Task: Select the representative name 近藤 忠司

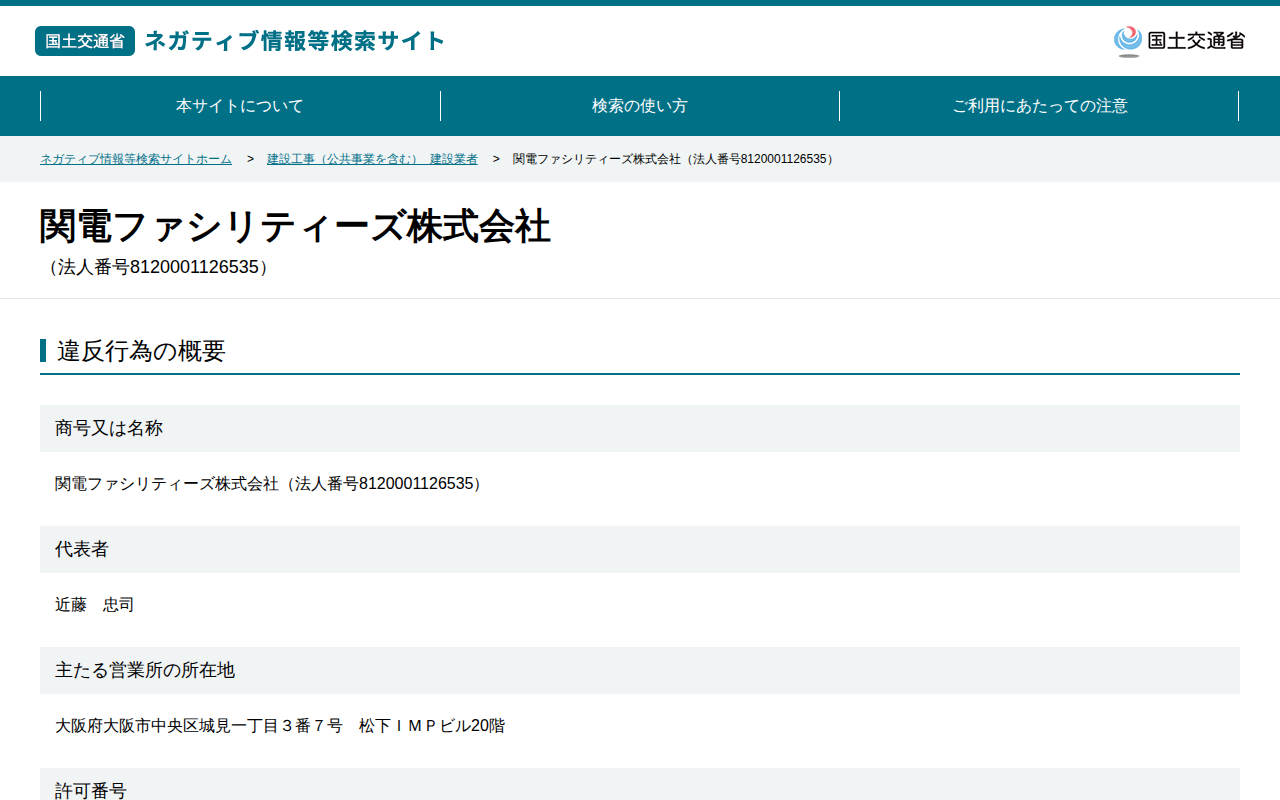Action: point(94,605)
